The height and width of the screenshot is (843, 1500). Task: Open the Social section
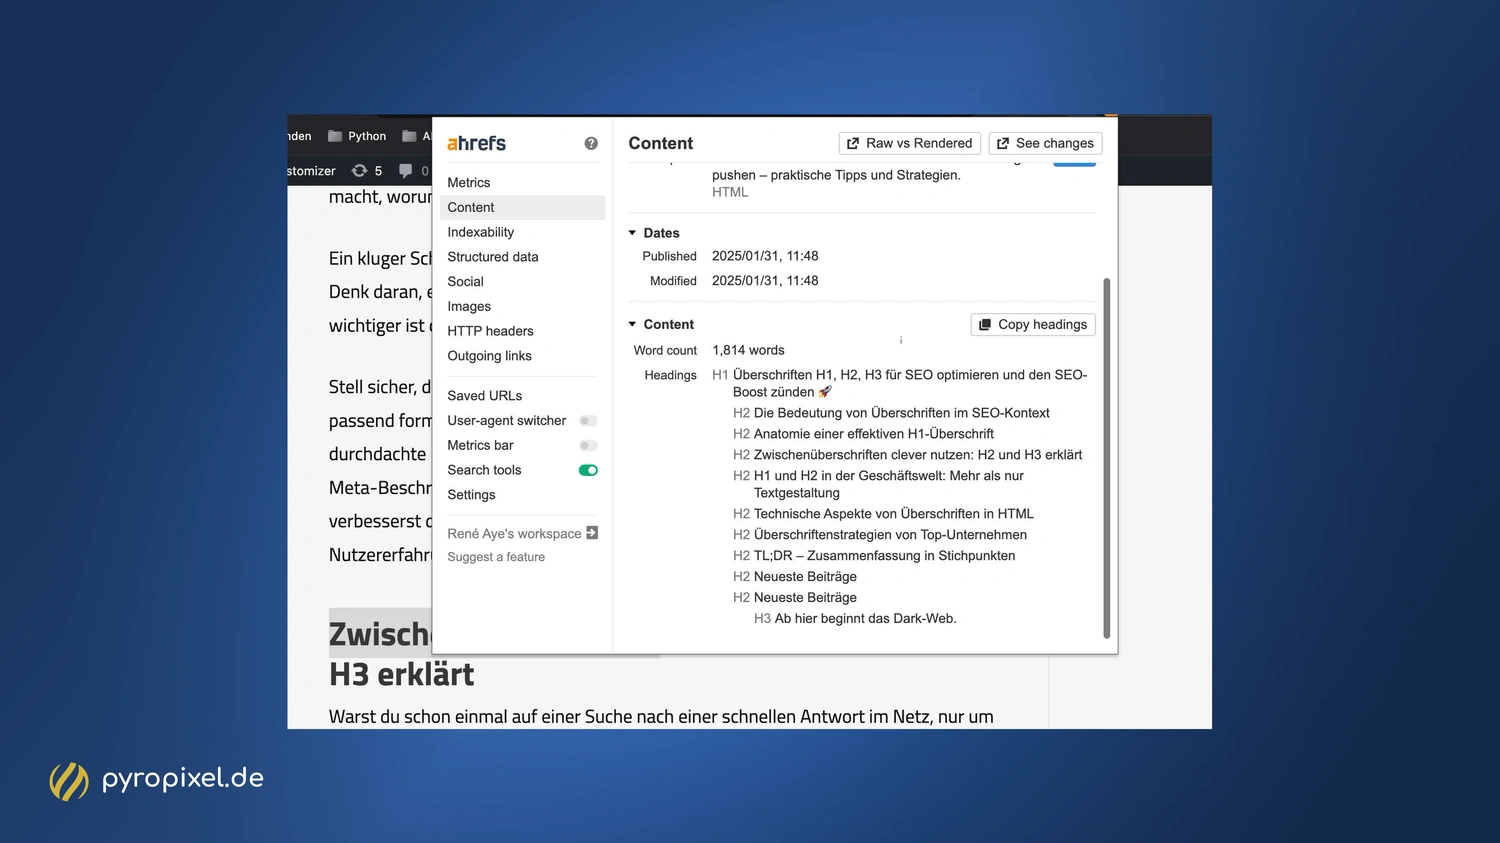pos(466,281)
